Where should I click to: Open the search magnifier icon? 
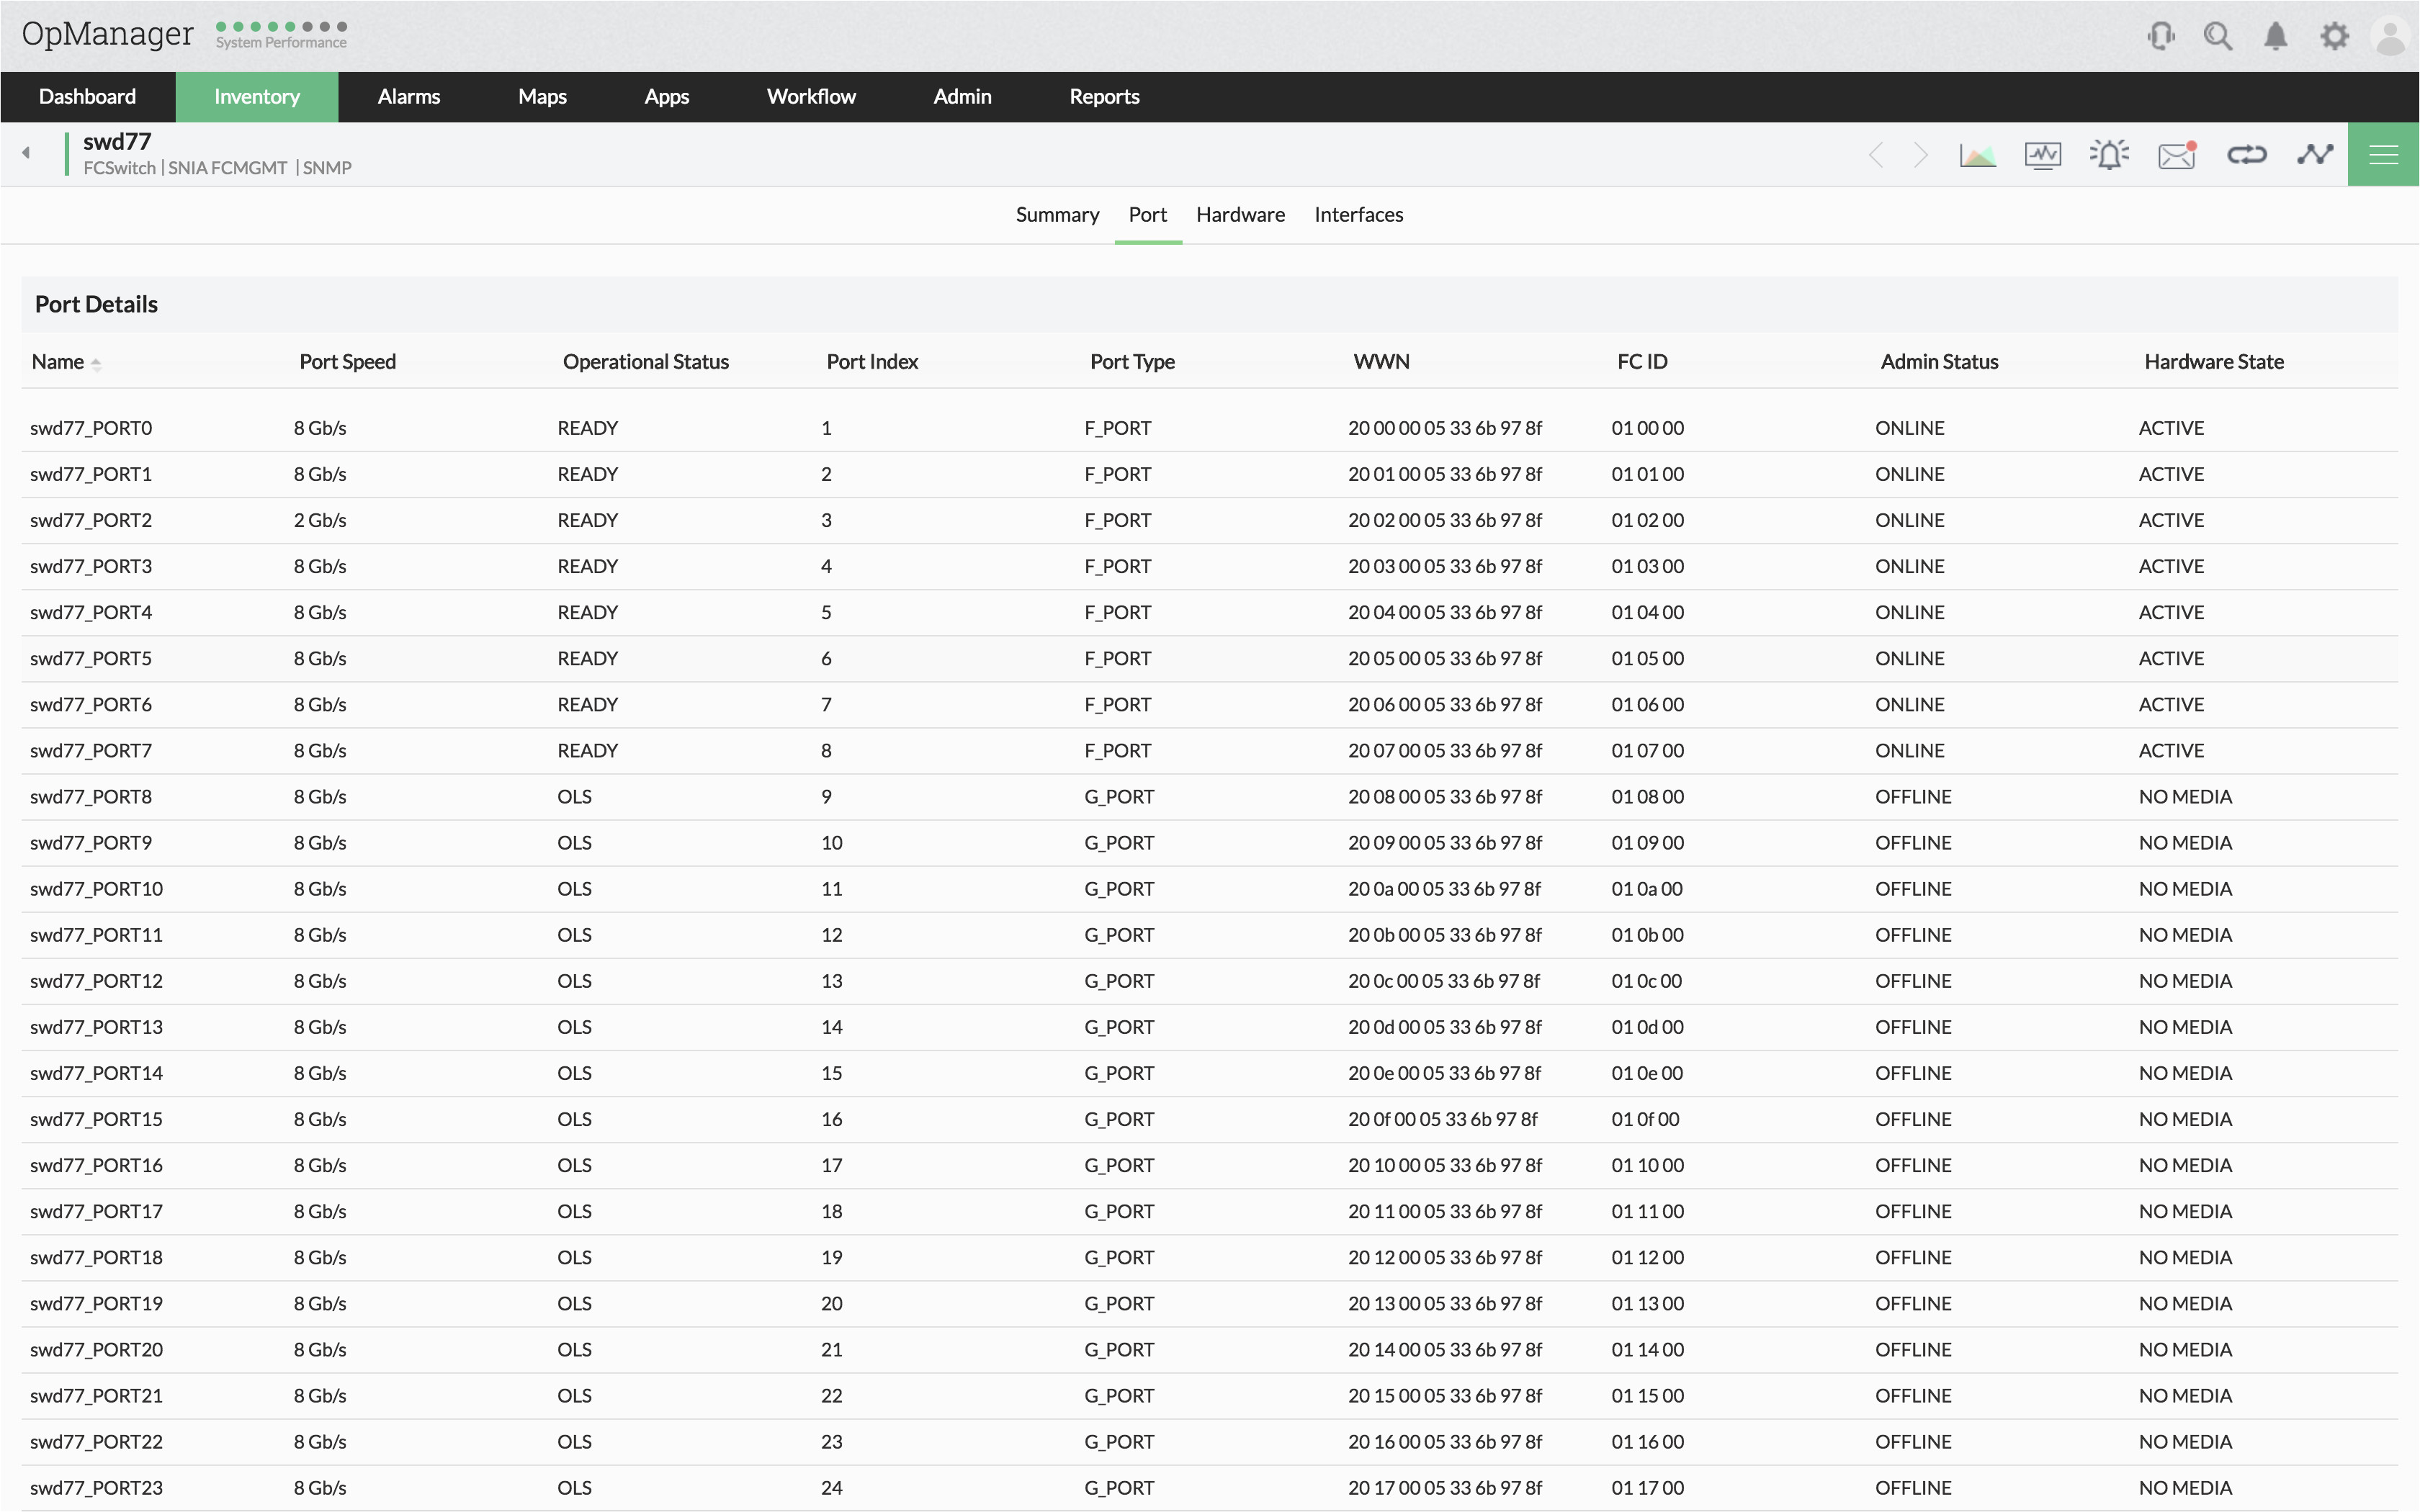pyautogui.click(x=2218, y=36)
